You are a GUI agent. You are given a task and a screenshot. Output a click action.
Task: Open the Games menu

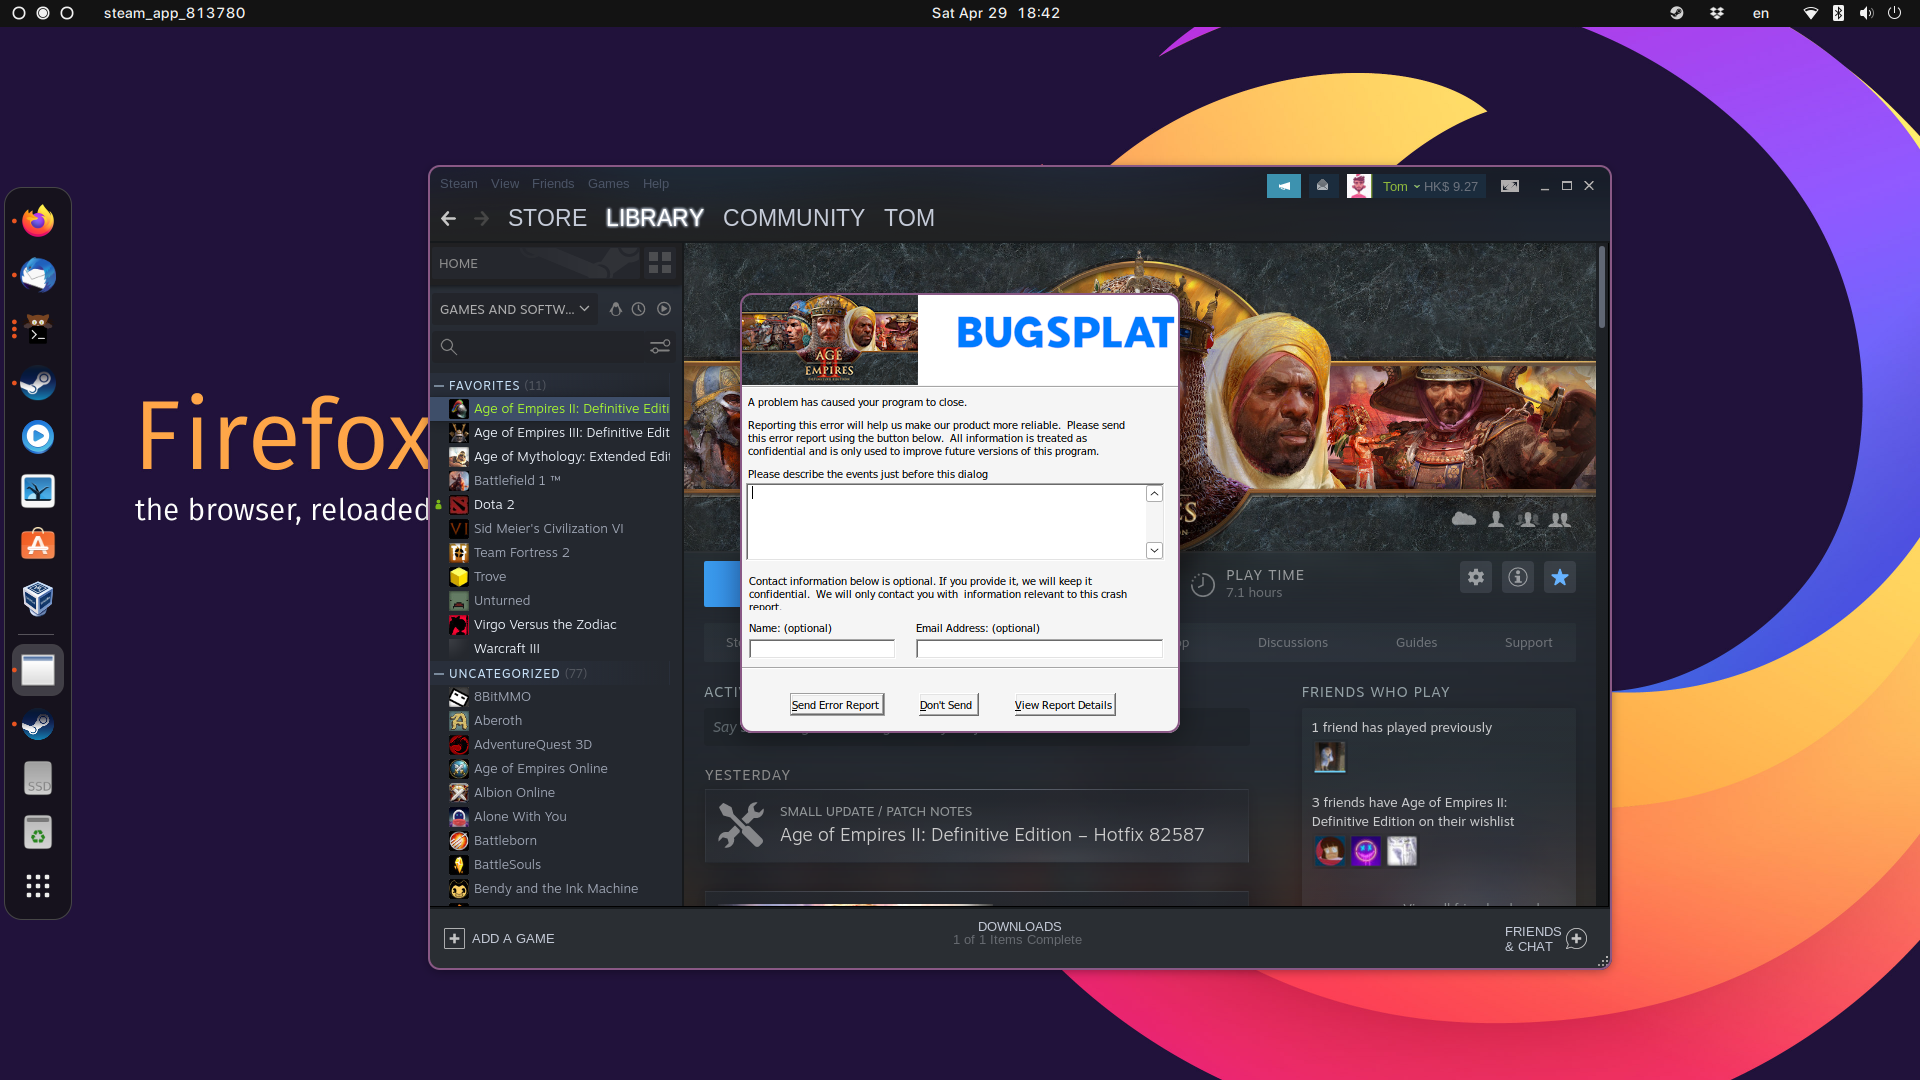click(x=608, y=184)
